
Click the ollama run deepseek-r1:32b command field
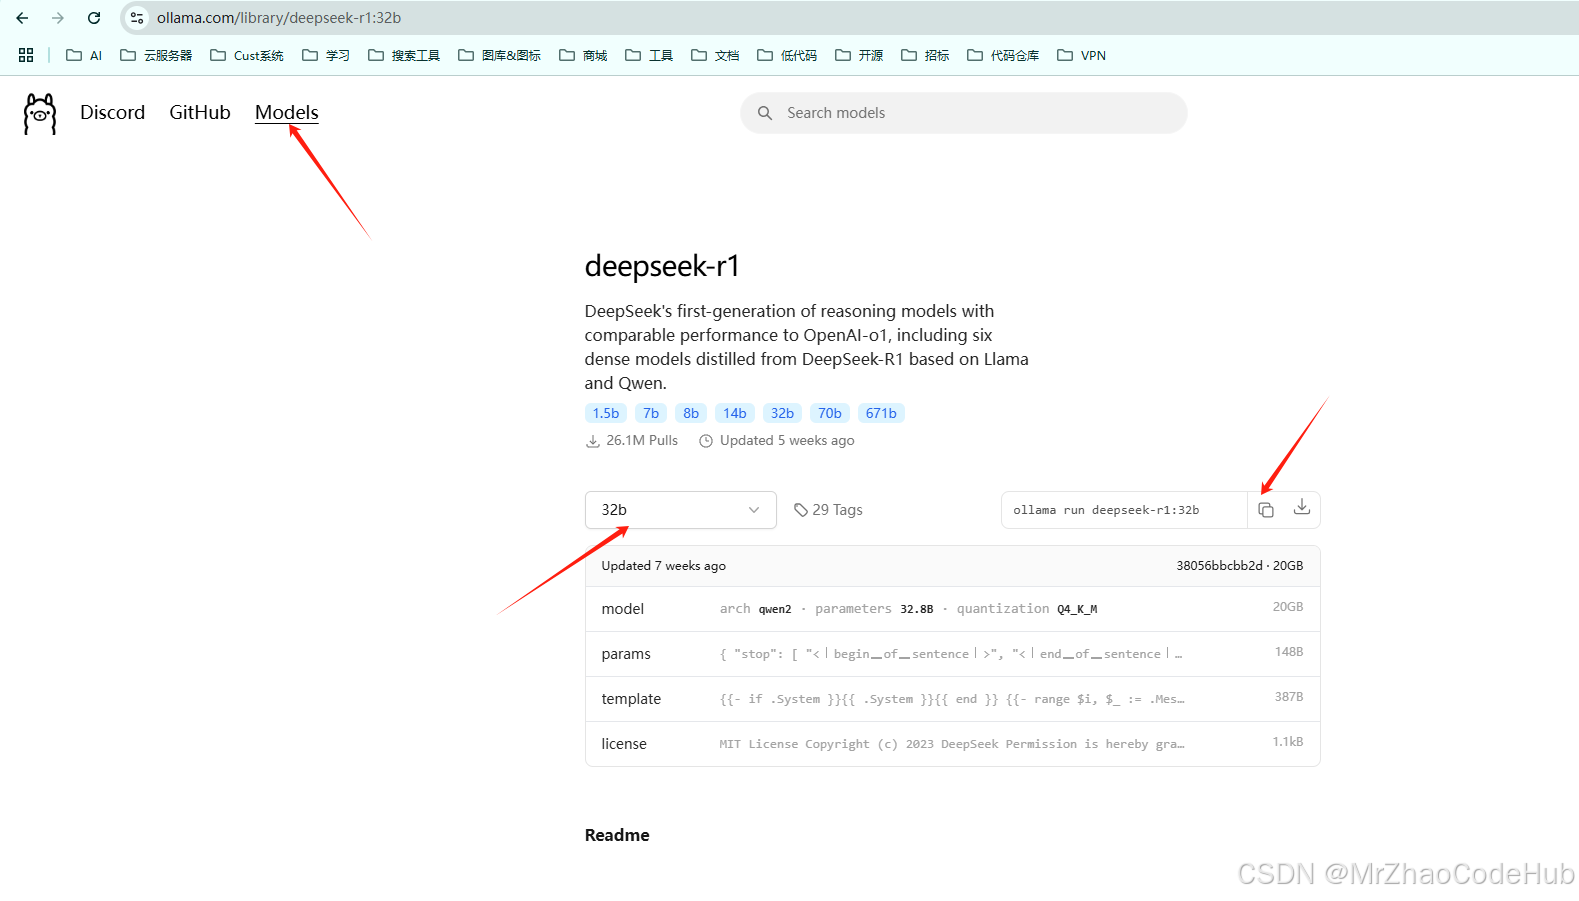pyautogui.click(x=1124, y=510)
